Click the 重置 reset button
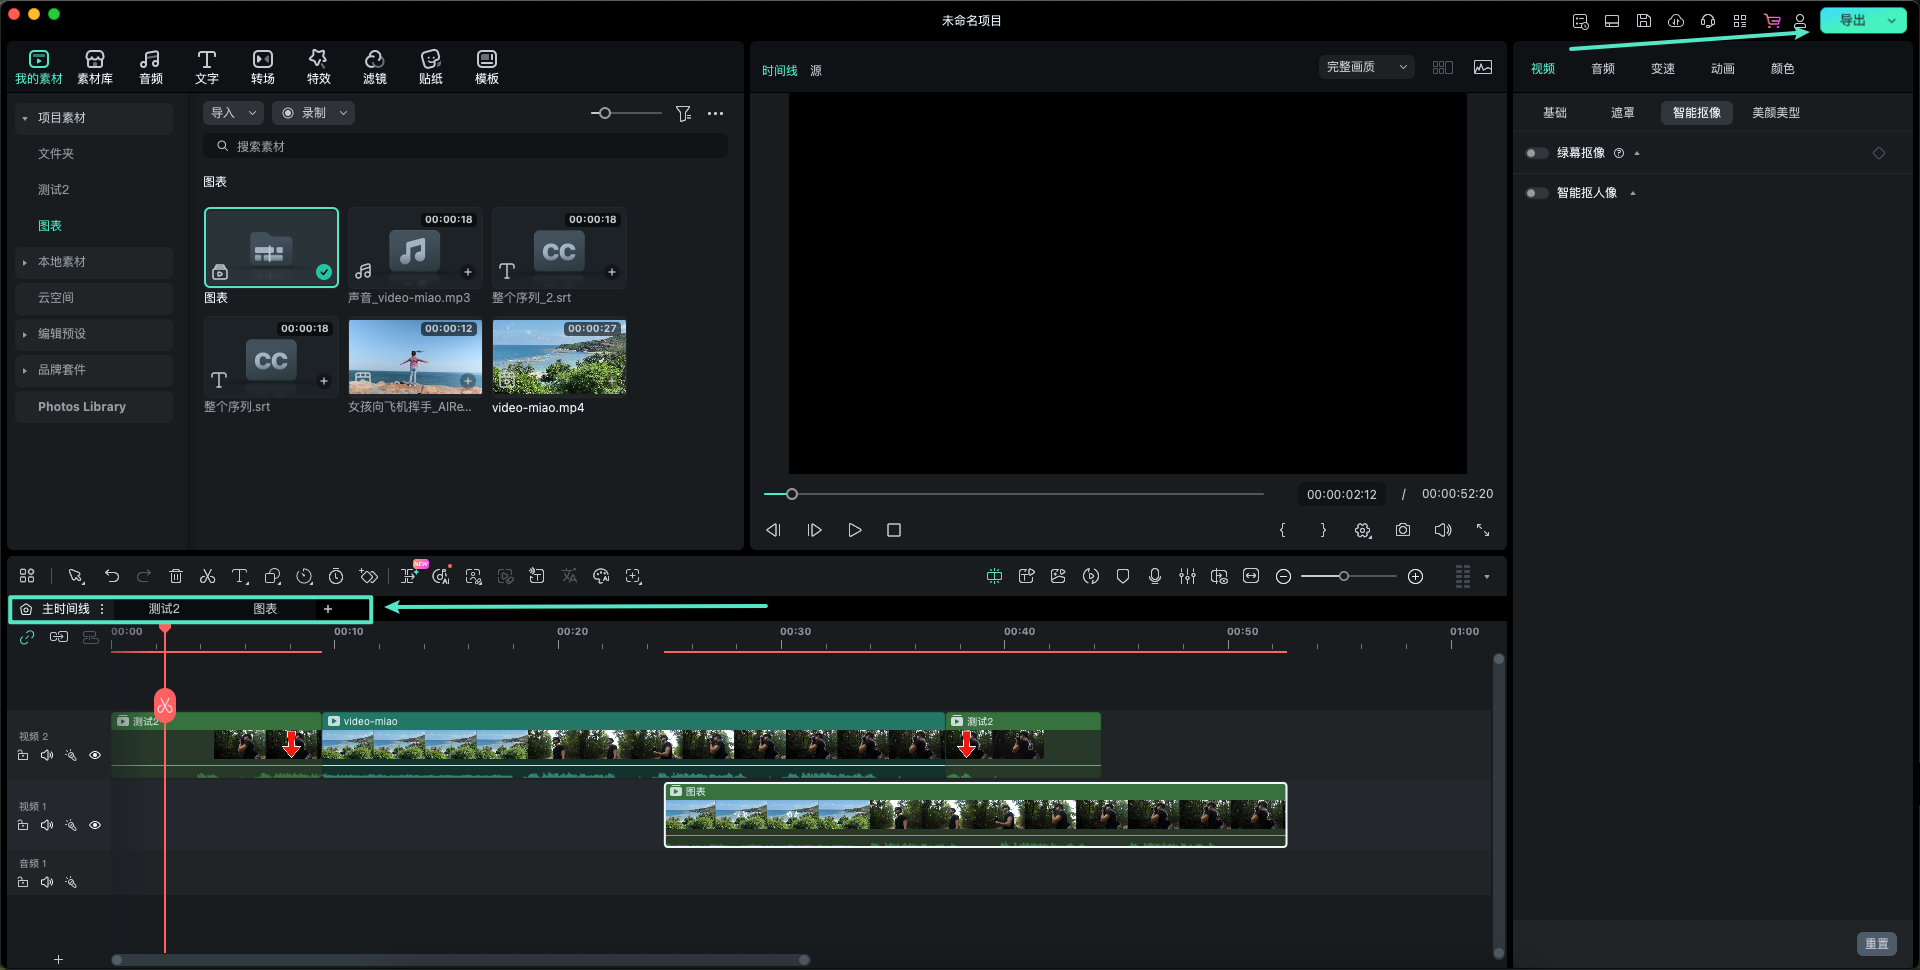 [x=1876, y=944]
